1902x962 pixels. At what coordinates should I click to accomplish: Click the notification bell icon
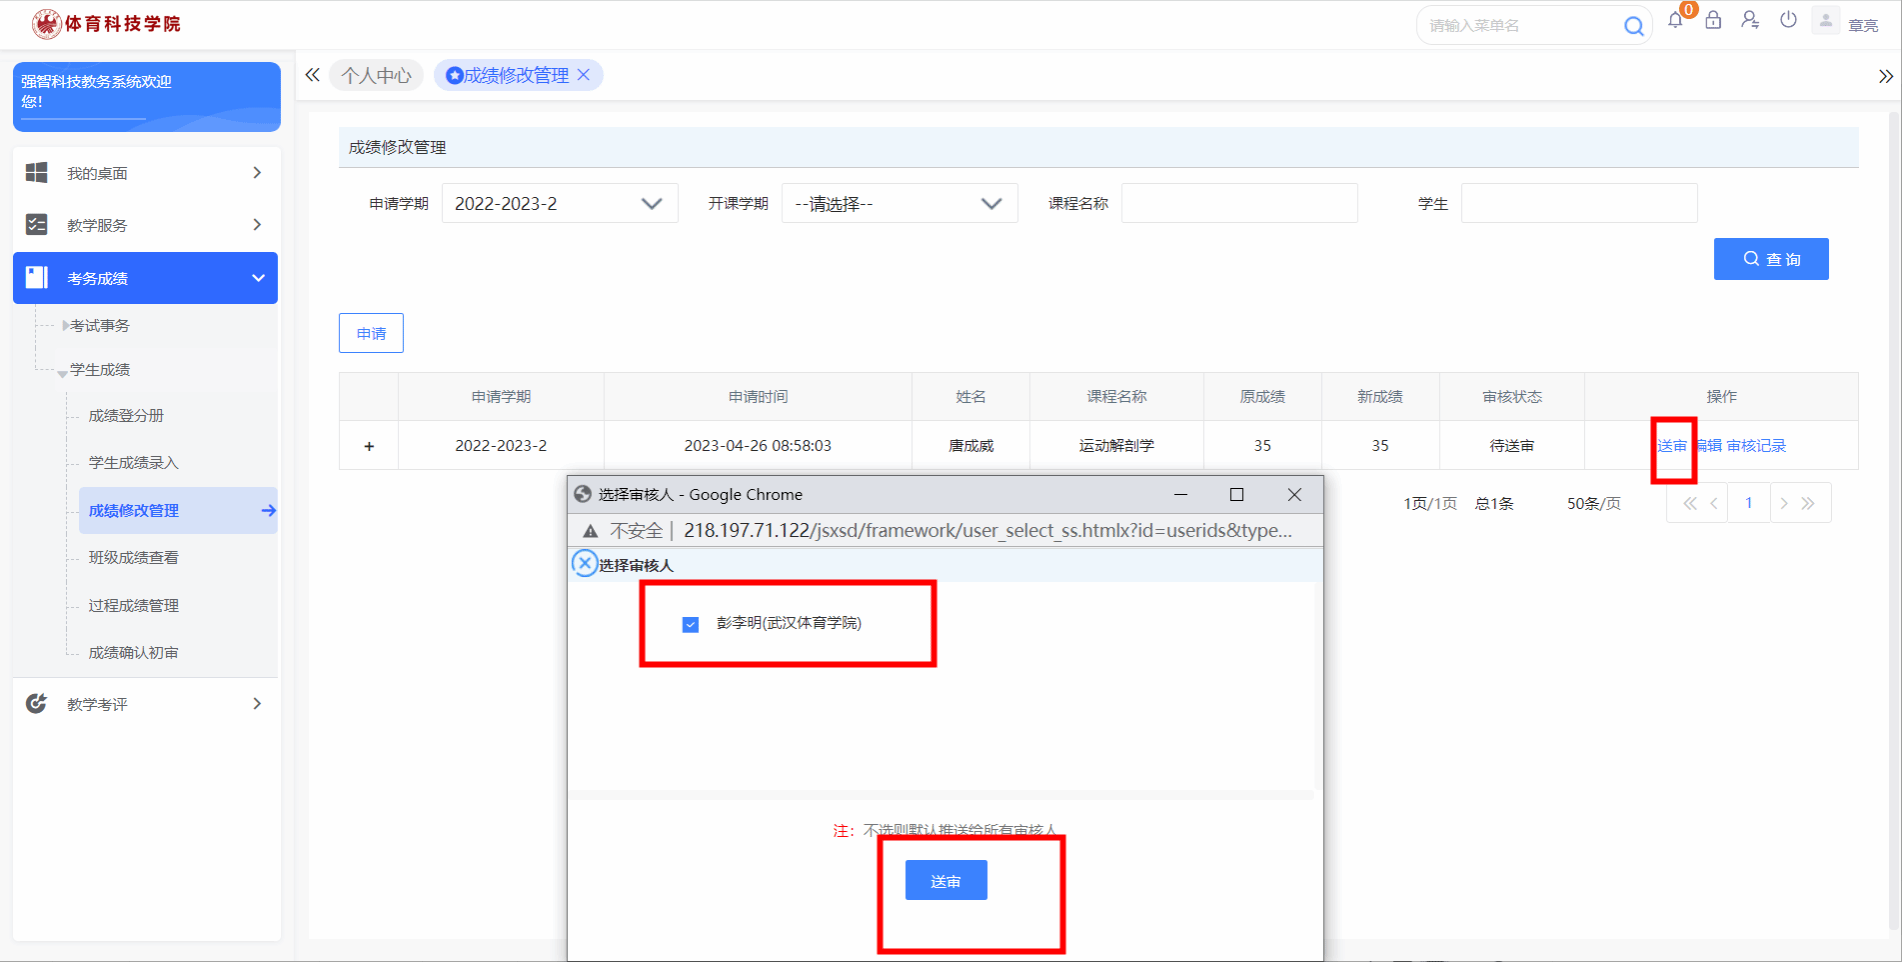coord(1675,21)
